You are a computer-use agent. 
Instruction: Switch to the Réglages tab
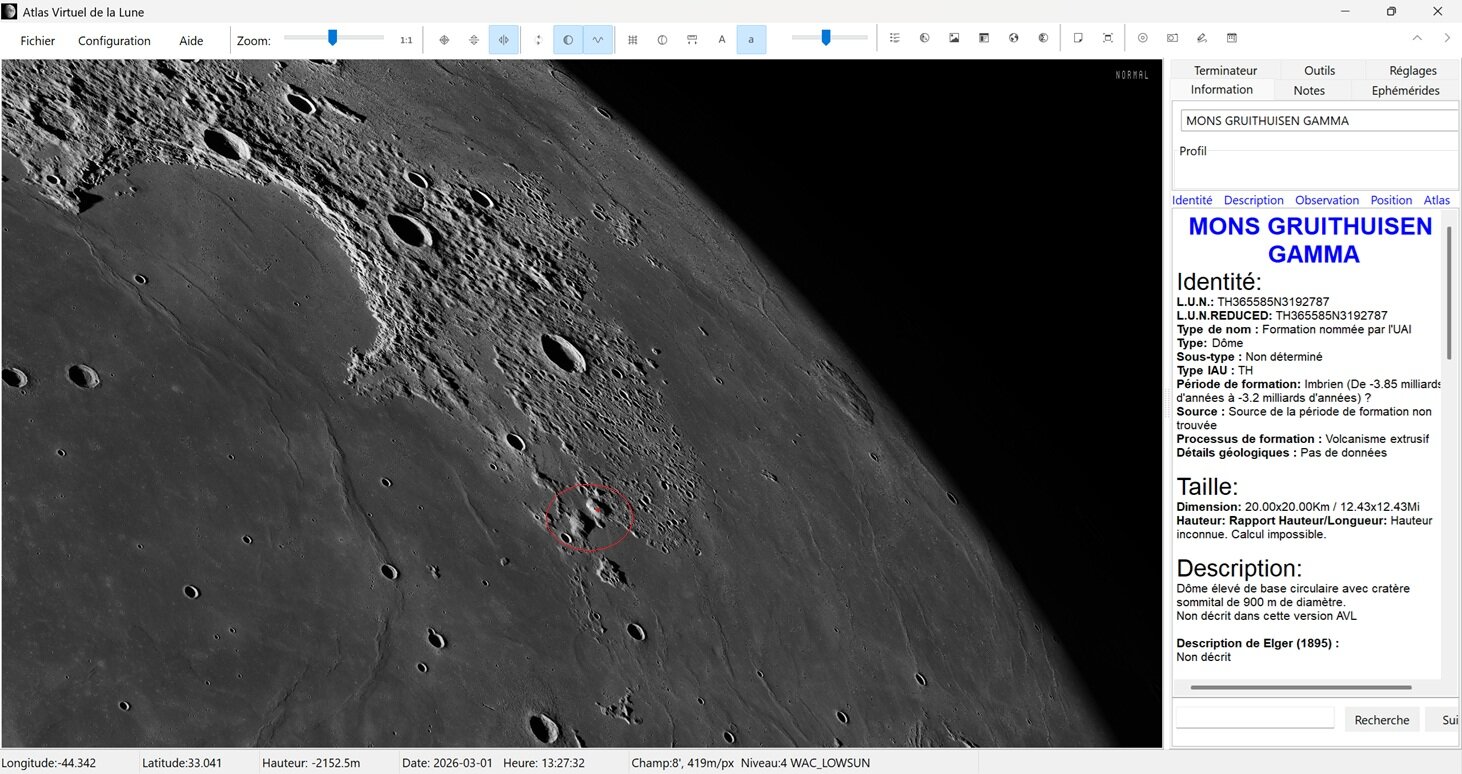pyautogui.click(x=1412, y=71)
